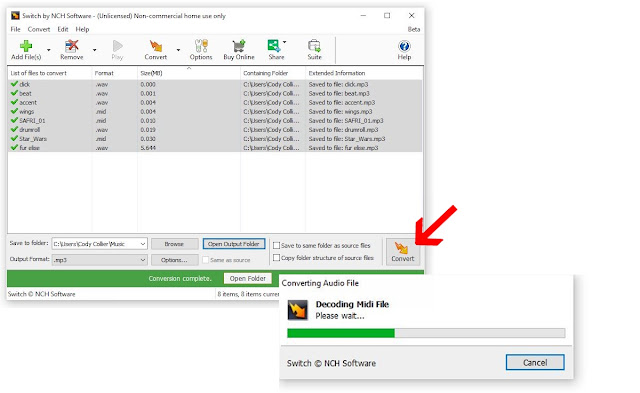Expand the Share dropdown arrow
The image size is (640, 393).
pyautogui.click(x=284, y=42)
